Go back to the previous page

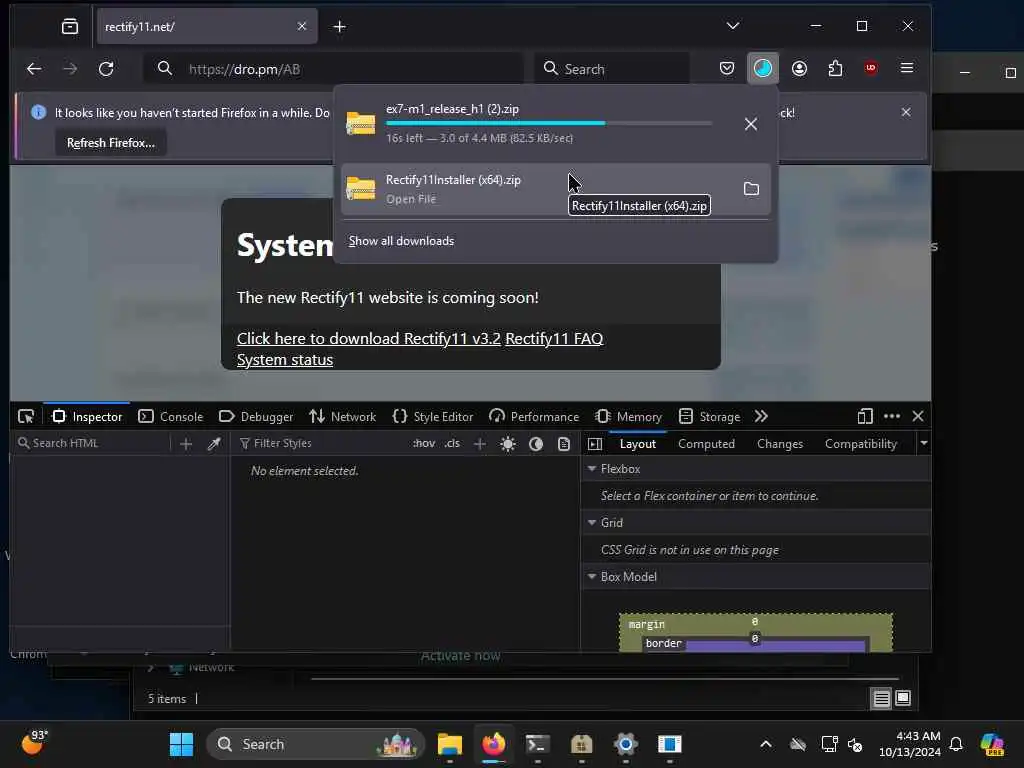click(34, 69)
